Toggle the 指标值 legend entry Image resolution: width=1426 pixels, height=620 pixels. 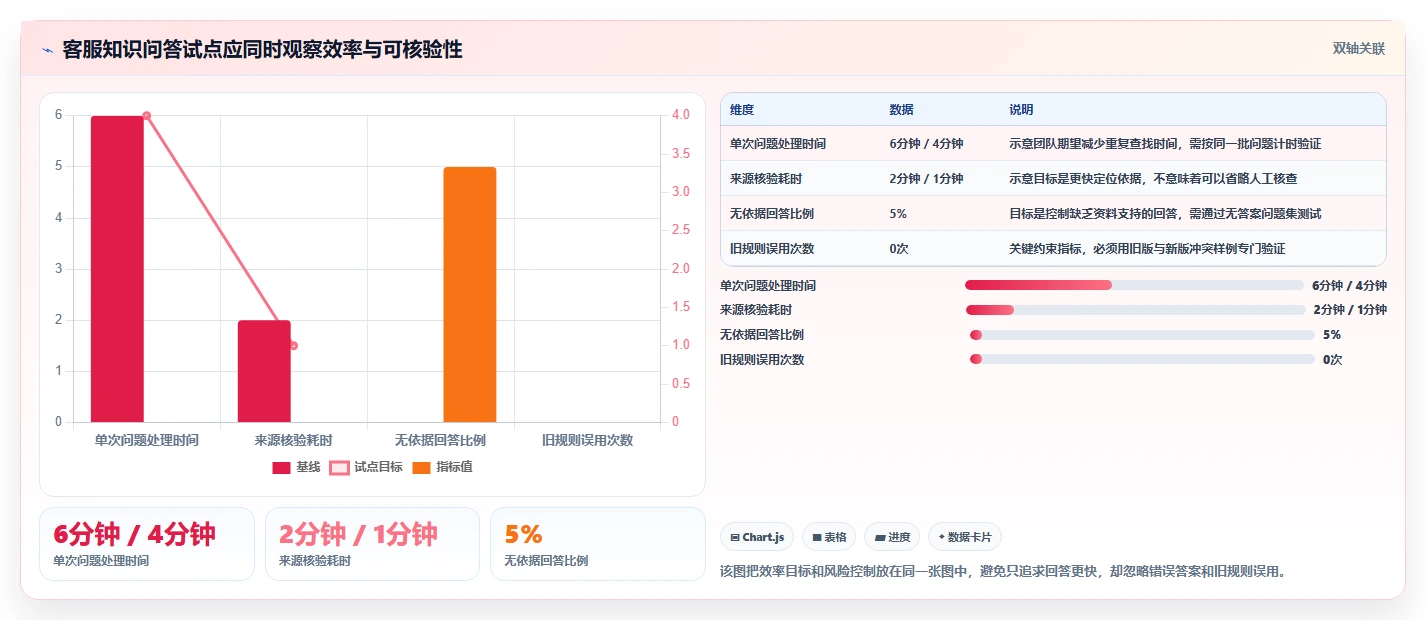click(x=443, y=467)
